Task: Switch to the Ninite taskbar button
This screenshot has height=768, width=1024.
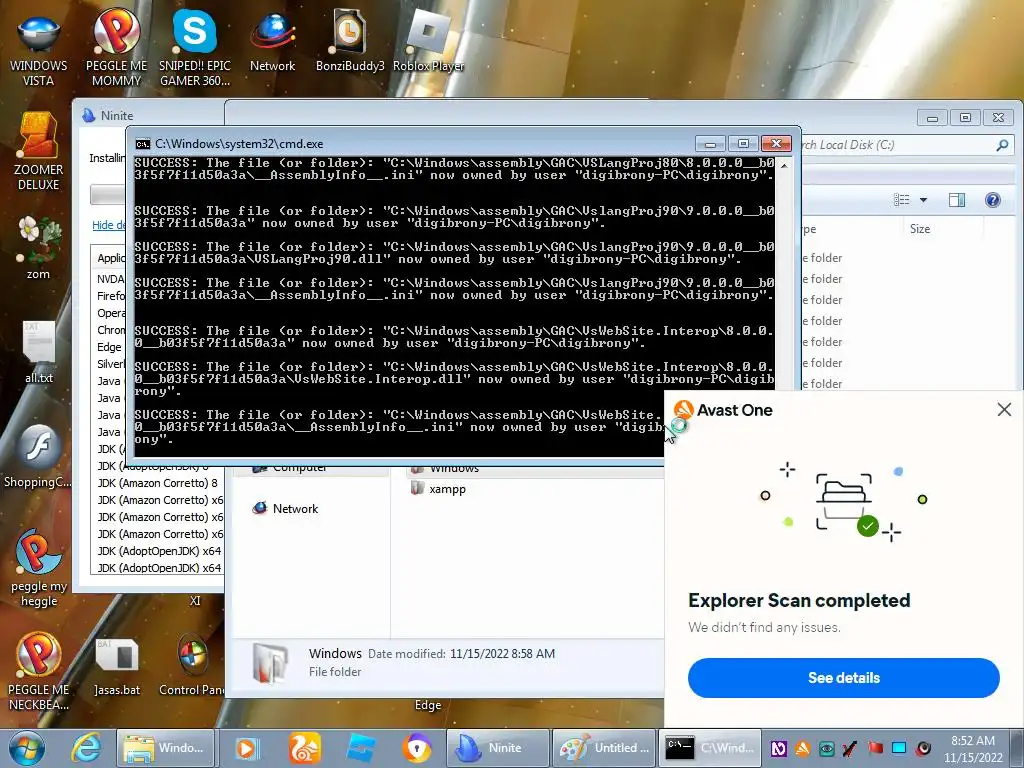Action: pos(497,748)
